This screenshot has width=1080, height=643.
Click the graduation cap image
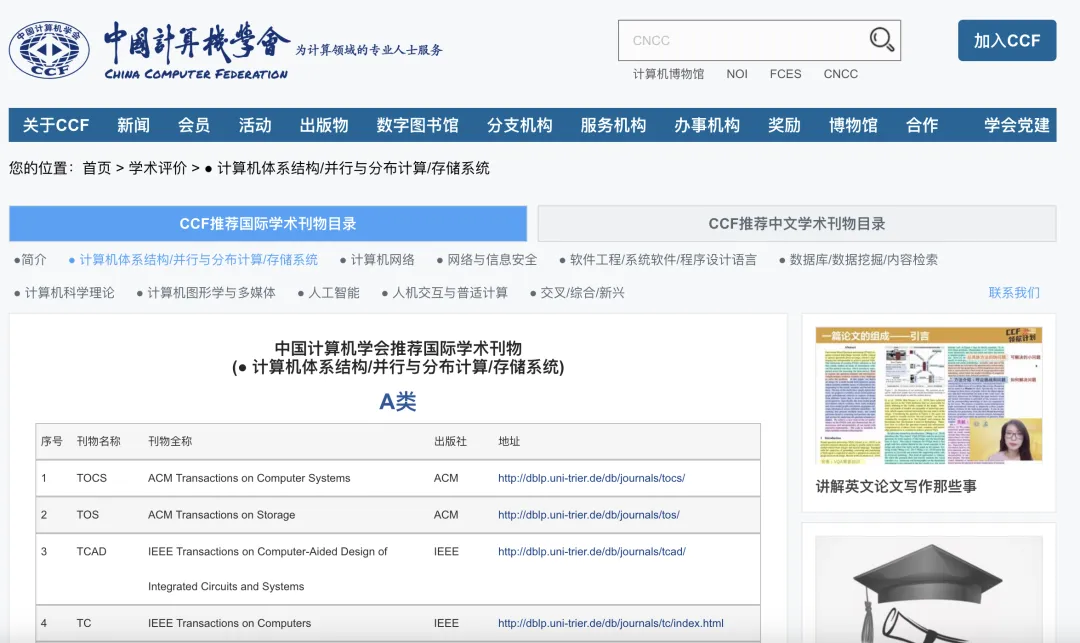pos(928,590)
